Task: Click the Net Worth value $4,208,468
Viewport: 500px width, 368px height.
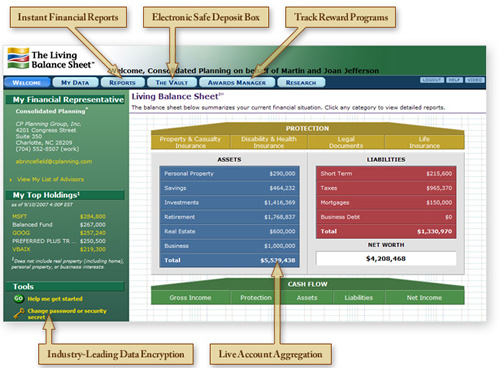Action: click(x=386, y=259)
